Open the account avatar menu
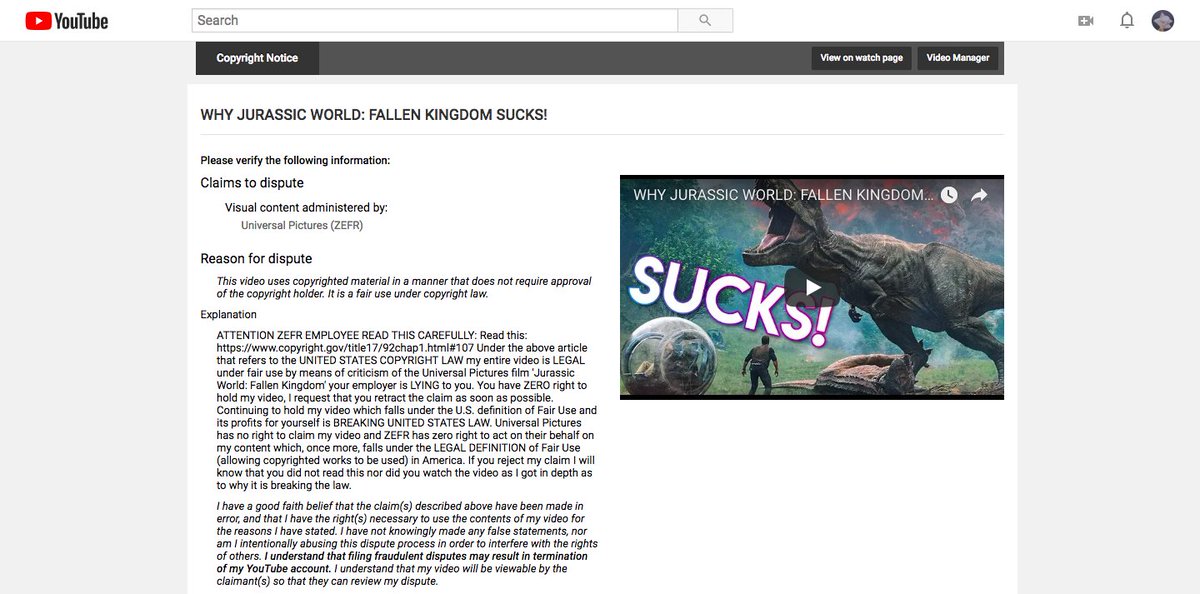This screenshot has width=1200, height=594. [1163, 20]
